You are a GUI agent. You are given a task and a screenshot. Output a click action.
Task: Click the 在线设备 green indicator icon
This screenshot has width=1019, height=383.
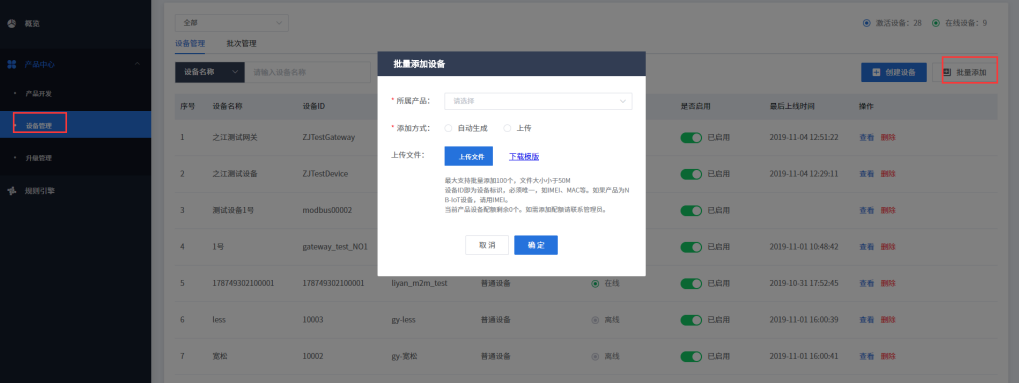936,23
